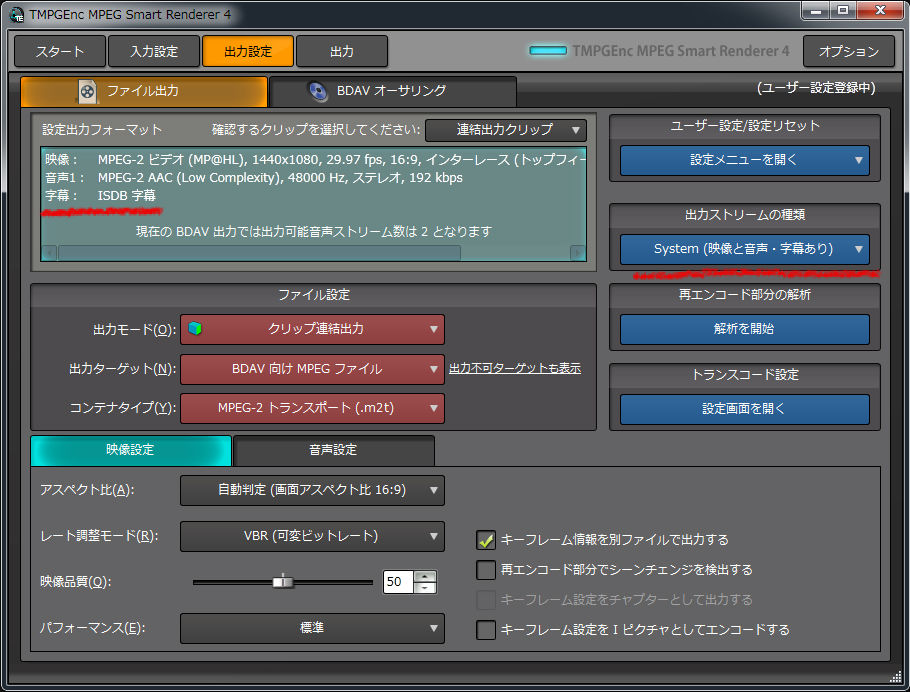Viewport: 910px width, 692px height.
Task: Select the ファイル出力 tab
Action: pyautogui.click(x=144, y=91)
